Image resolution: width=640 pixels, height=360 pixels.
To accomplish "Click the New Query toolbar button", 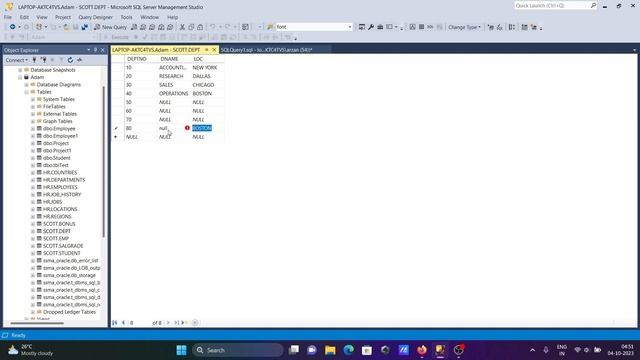I will [110, 27].
